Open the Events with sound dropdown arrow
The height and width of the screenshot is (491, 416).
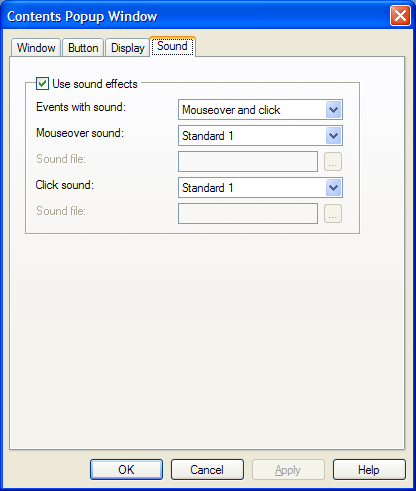tap(333, 110)
